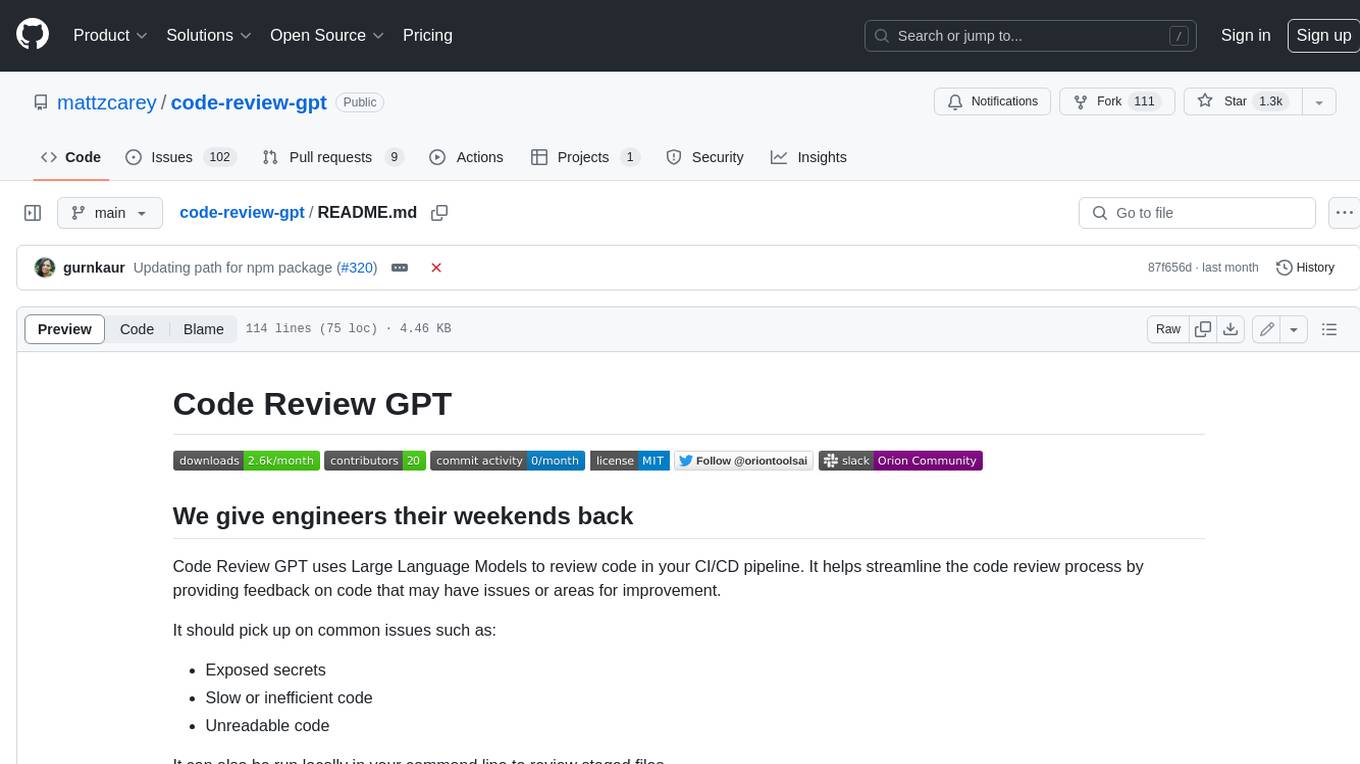Open the Insights tab
Viewport: 1360px width, 764px height.
(809, 157)
